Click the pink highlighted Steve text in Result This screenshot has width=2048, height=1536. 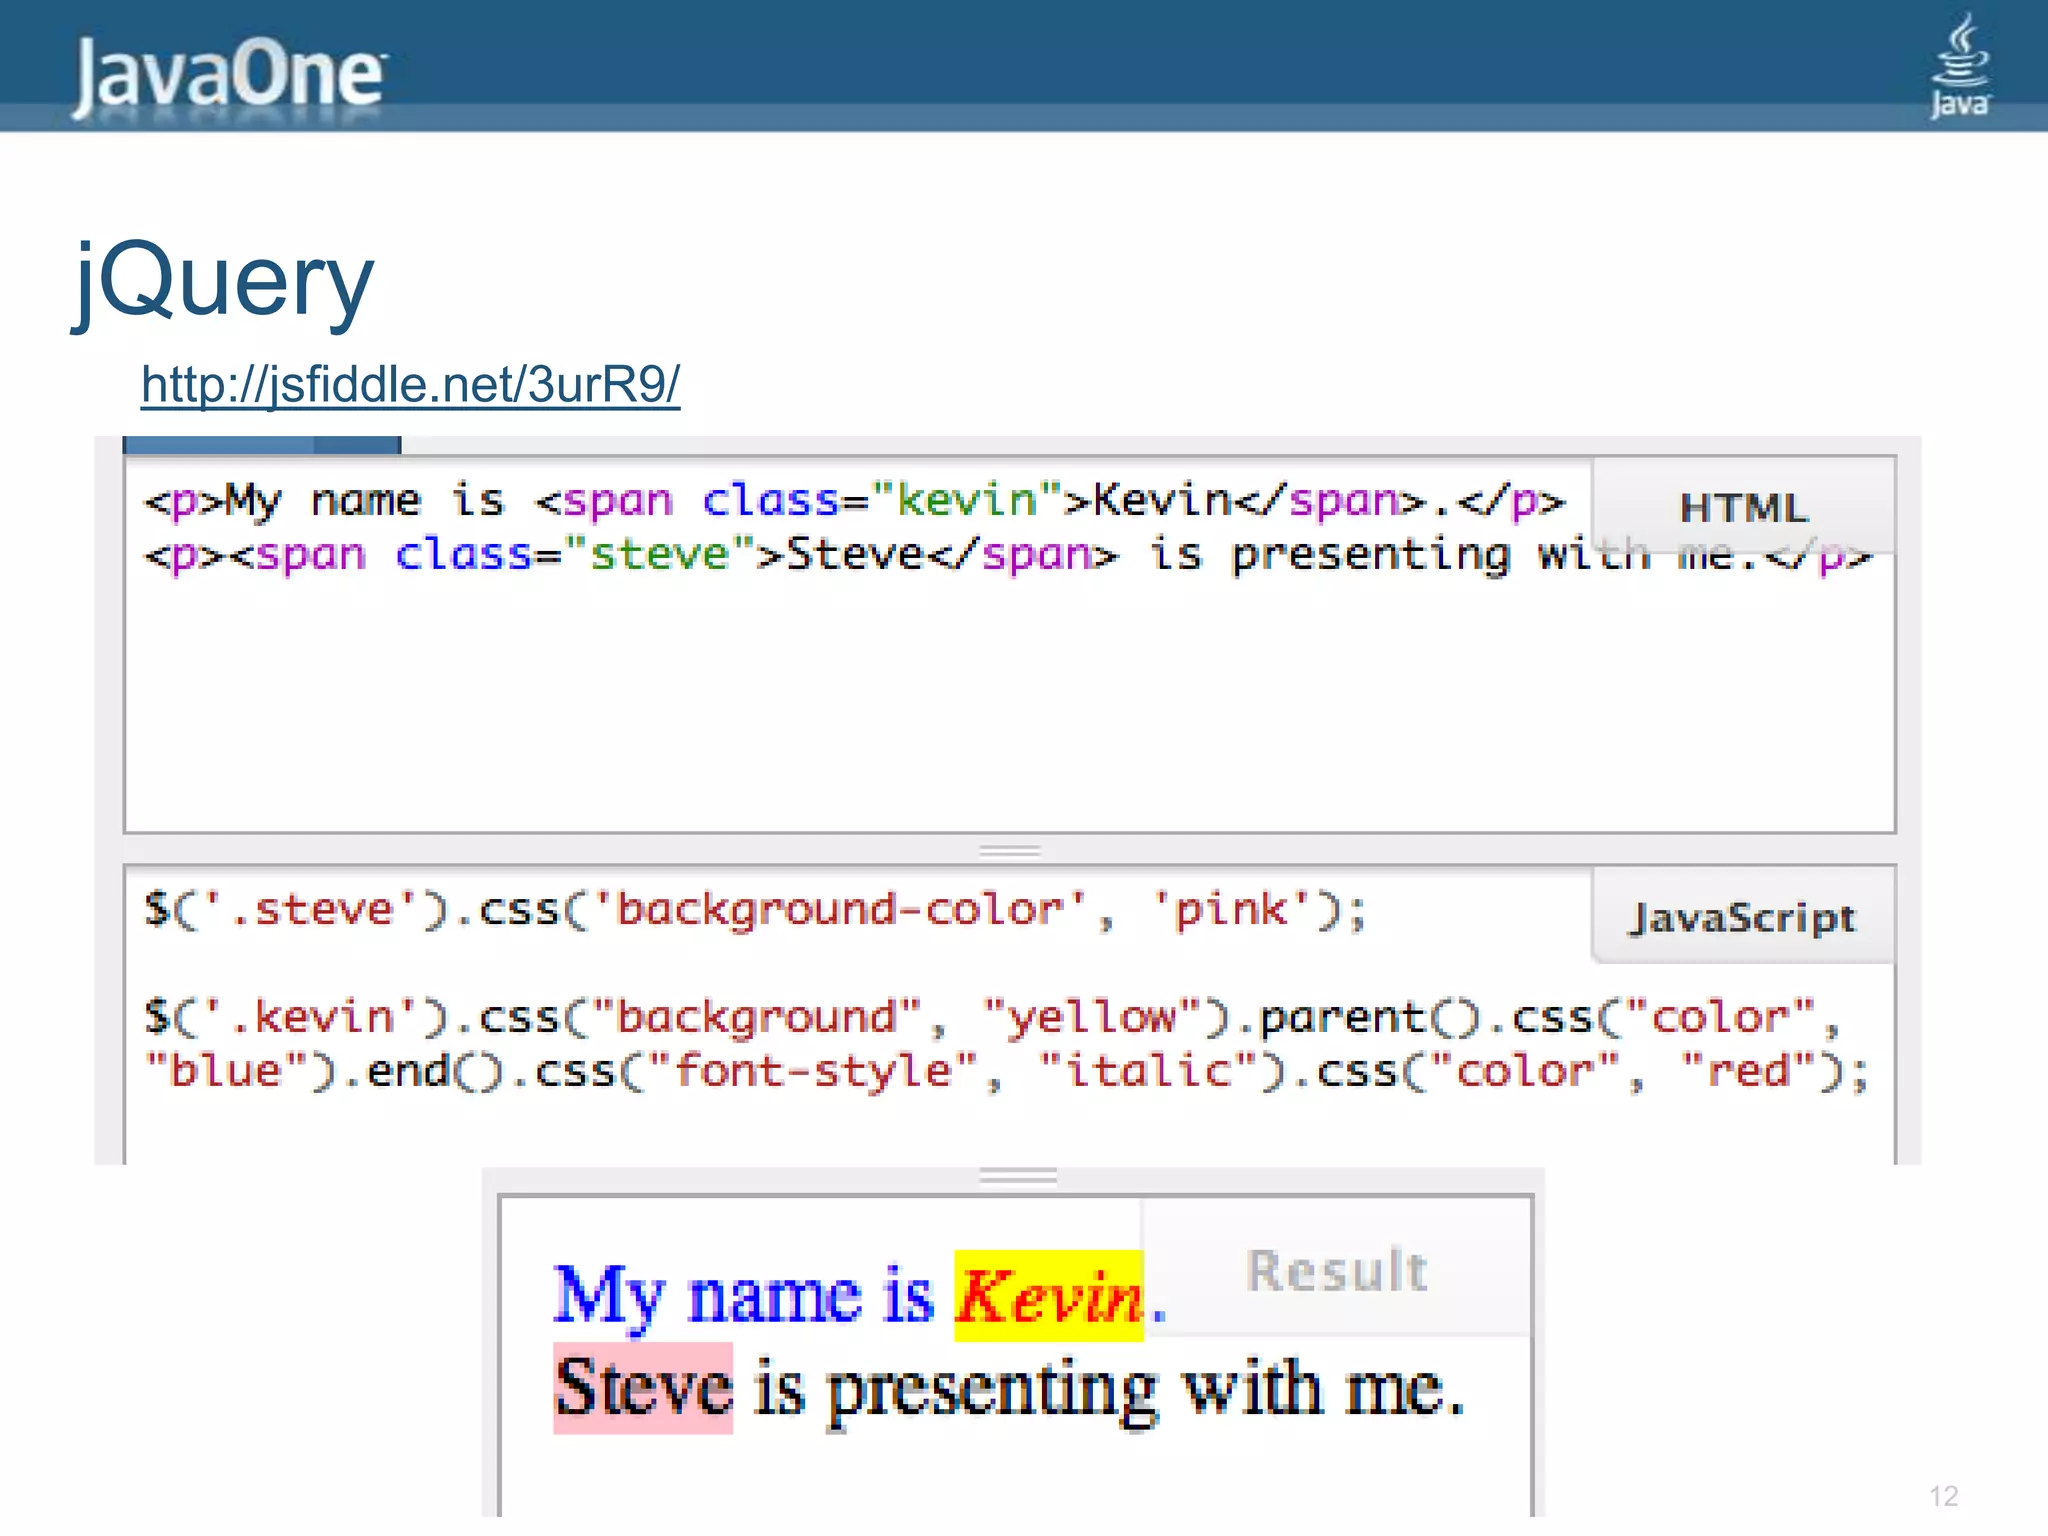click(x=643, y=1389)
